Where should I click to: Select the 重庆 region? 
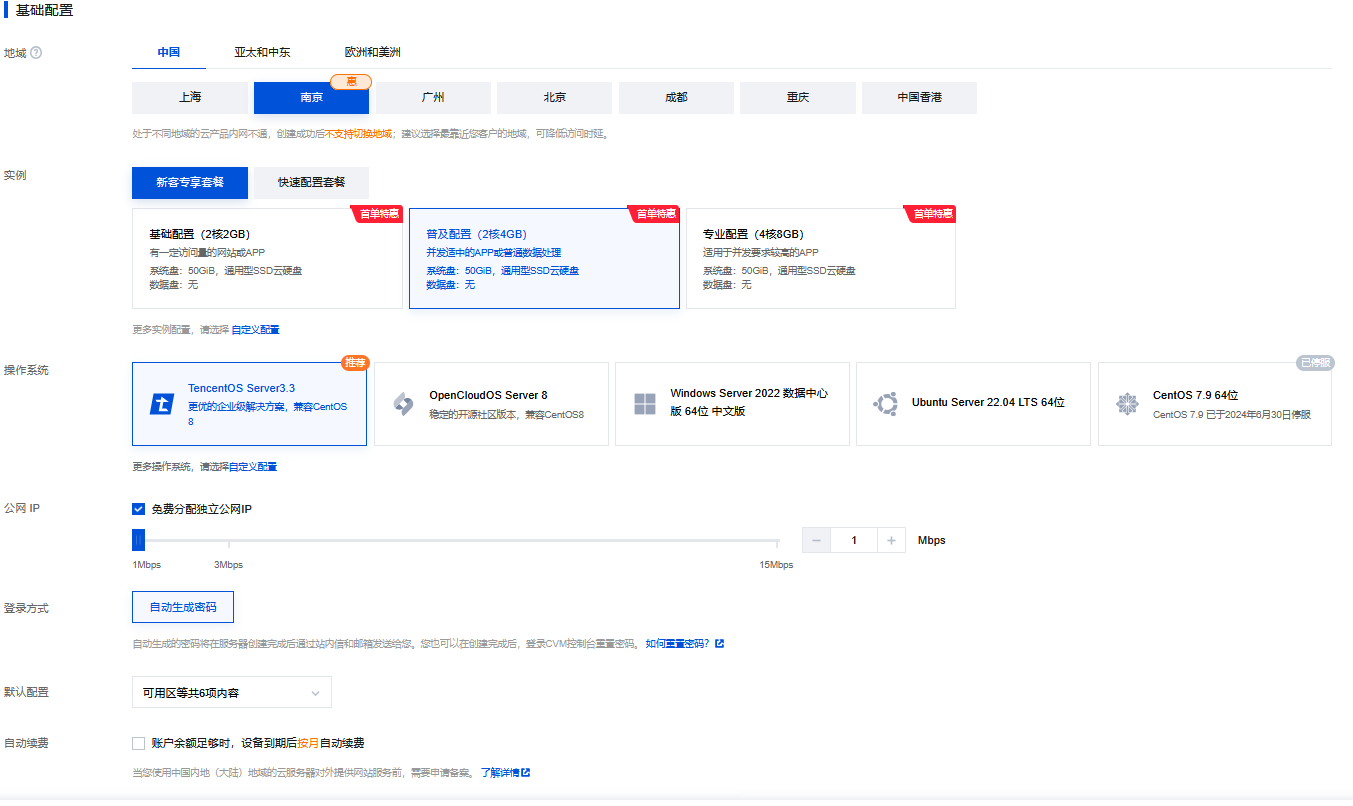798,98
